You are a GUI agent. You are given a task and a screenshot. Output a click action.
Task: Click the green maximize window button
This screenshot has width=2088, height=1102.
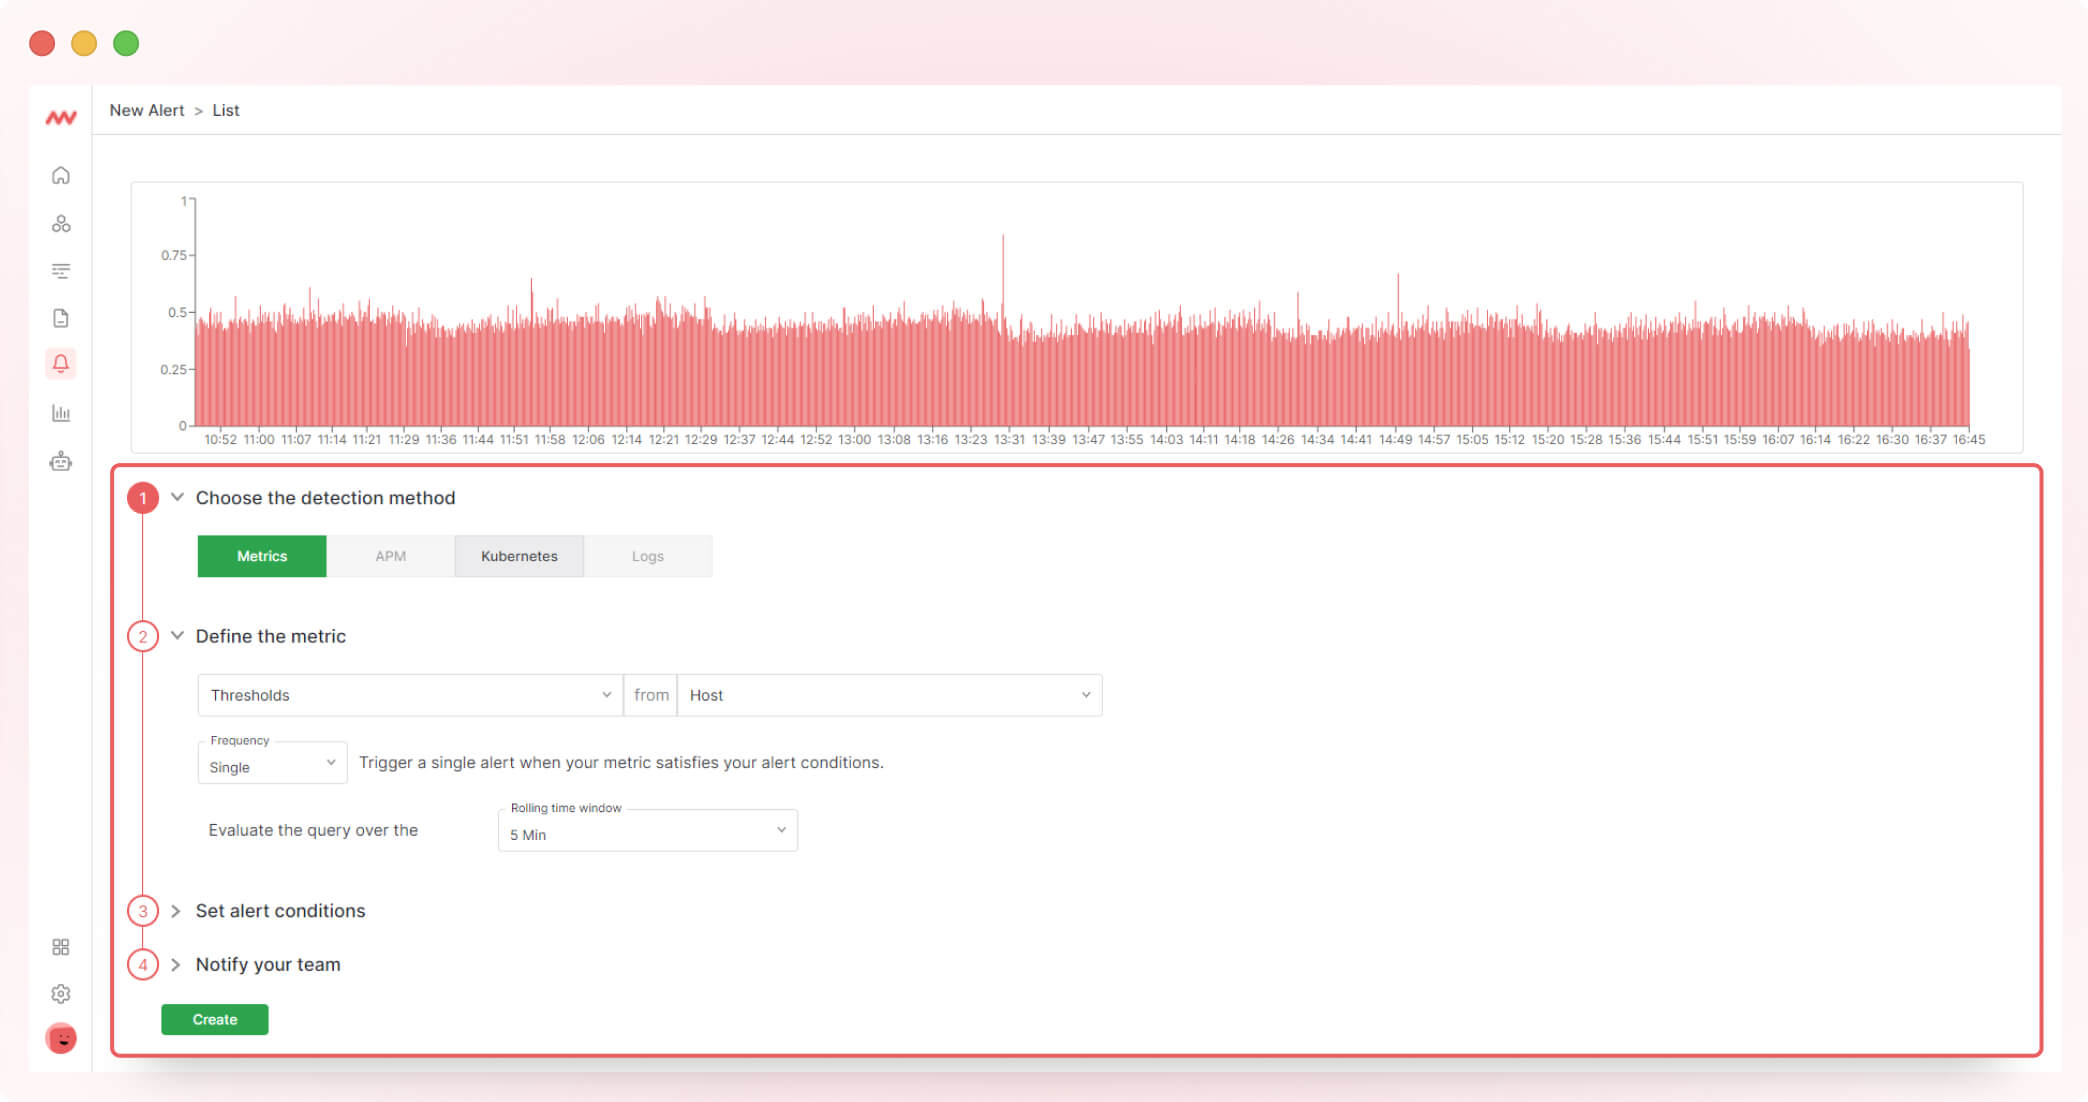pyautogui.click(x=126, y=43)
